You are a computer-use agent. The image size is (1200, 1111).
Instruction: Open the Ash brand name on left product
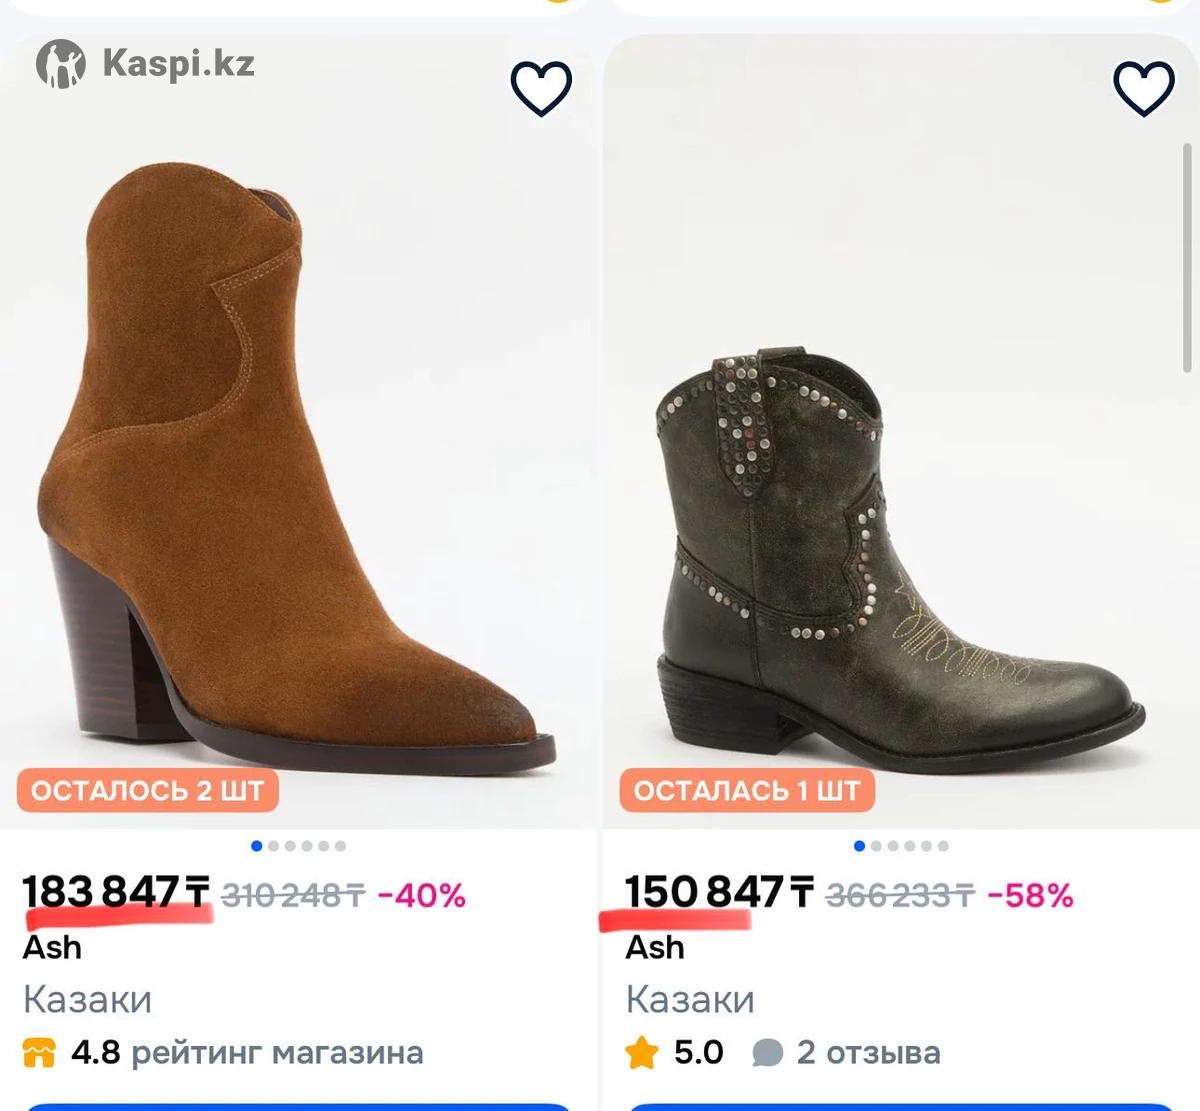click(x=52, y=947)
